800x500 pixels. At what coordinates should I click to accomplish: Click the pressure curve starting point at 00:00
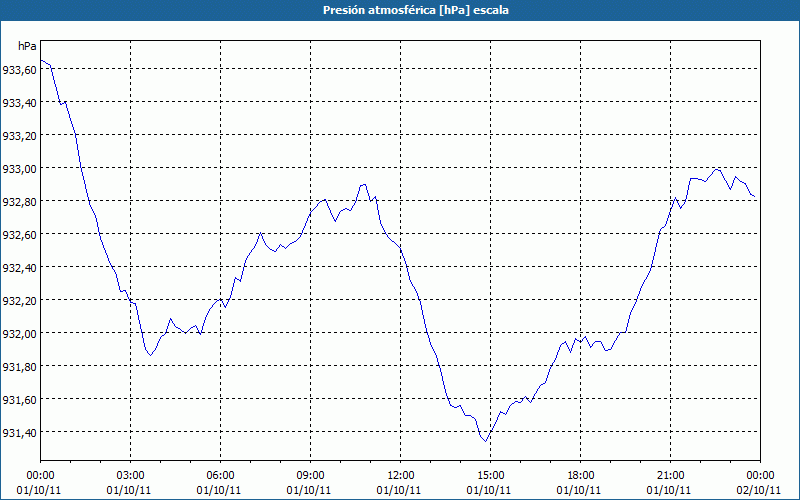click(x=41, y=60)
